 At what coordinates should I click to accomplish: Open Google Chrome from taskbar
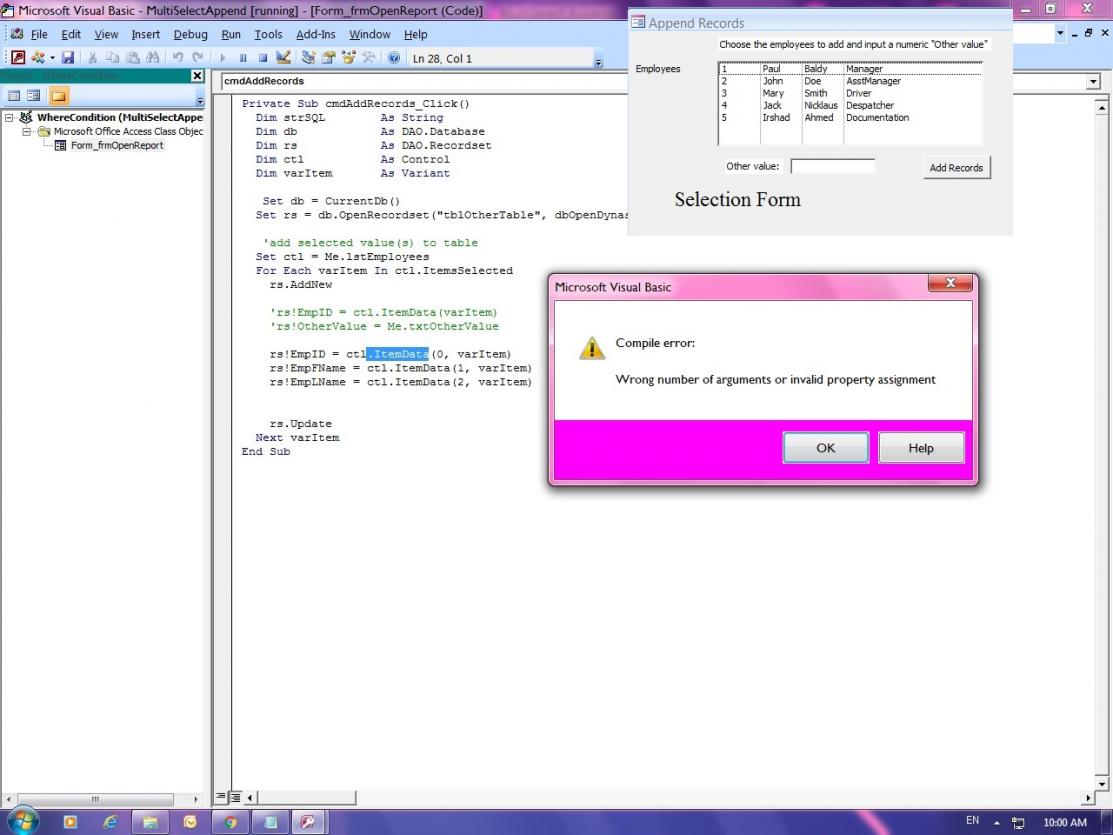231,822
